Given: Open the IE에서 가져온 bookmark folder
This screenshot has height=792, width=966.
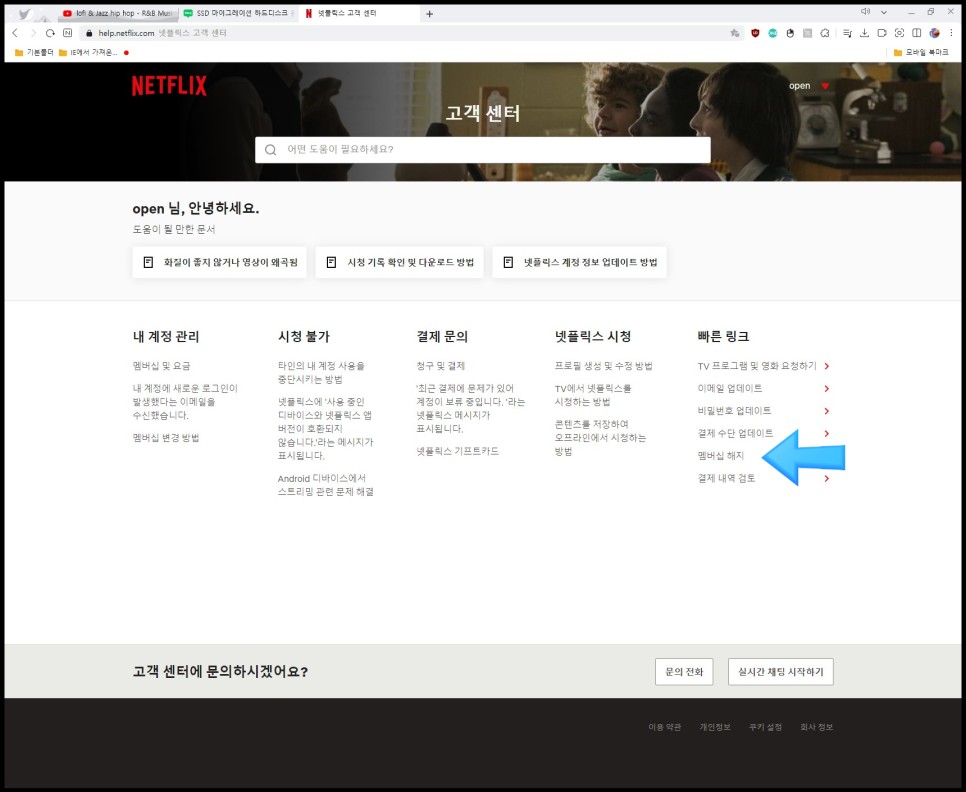Looking at the screenshot, I should (x=87, y=53).
